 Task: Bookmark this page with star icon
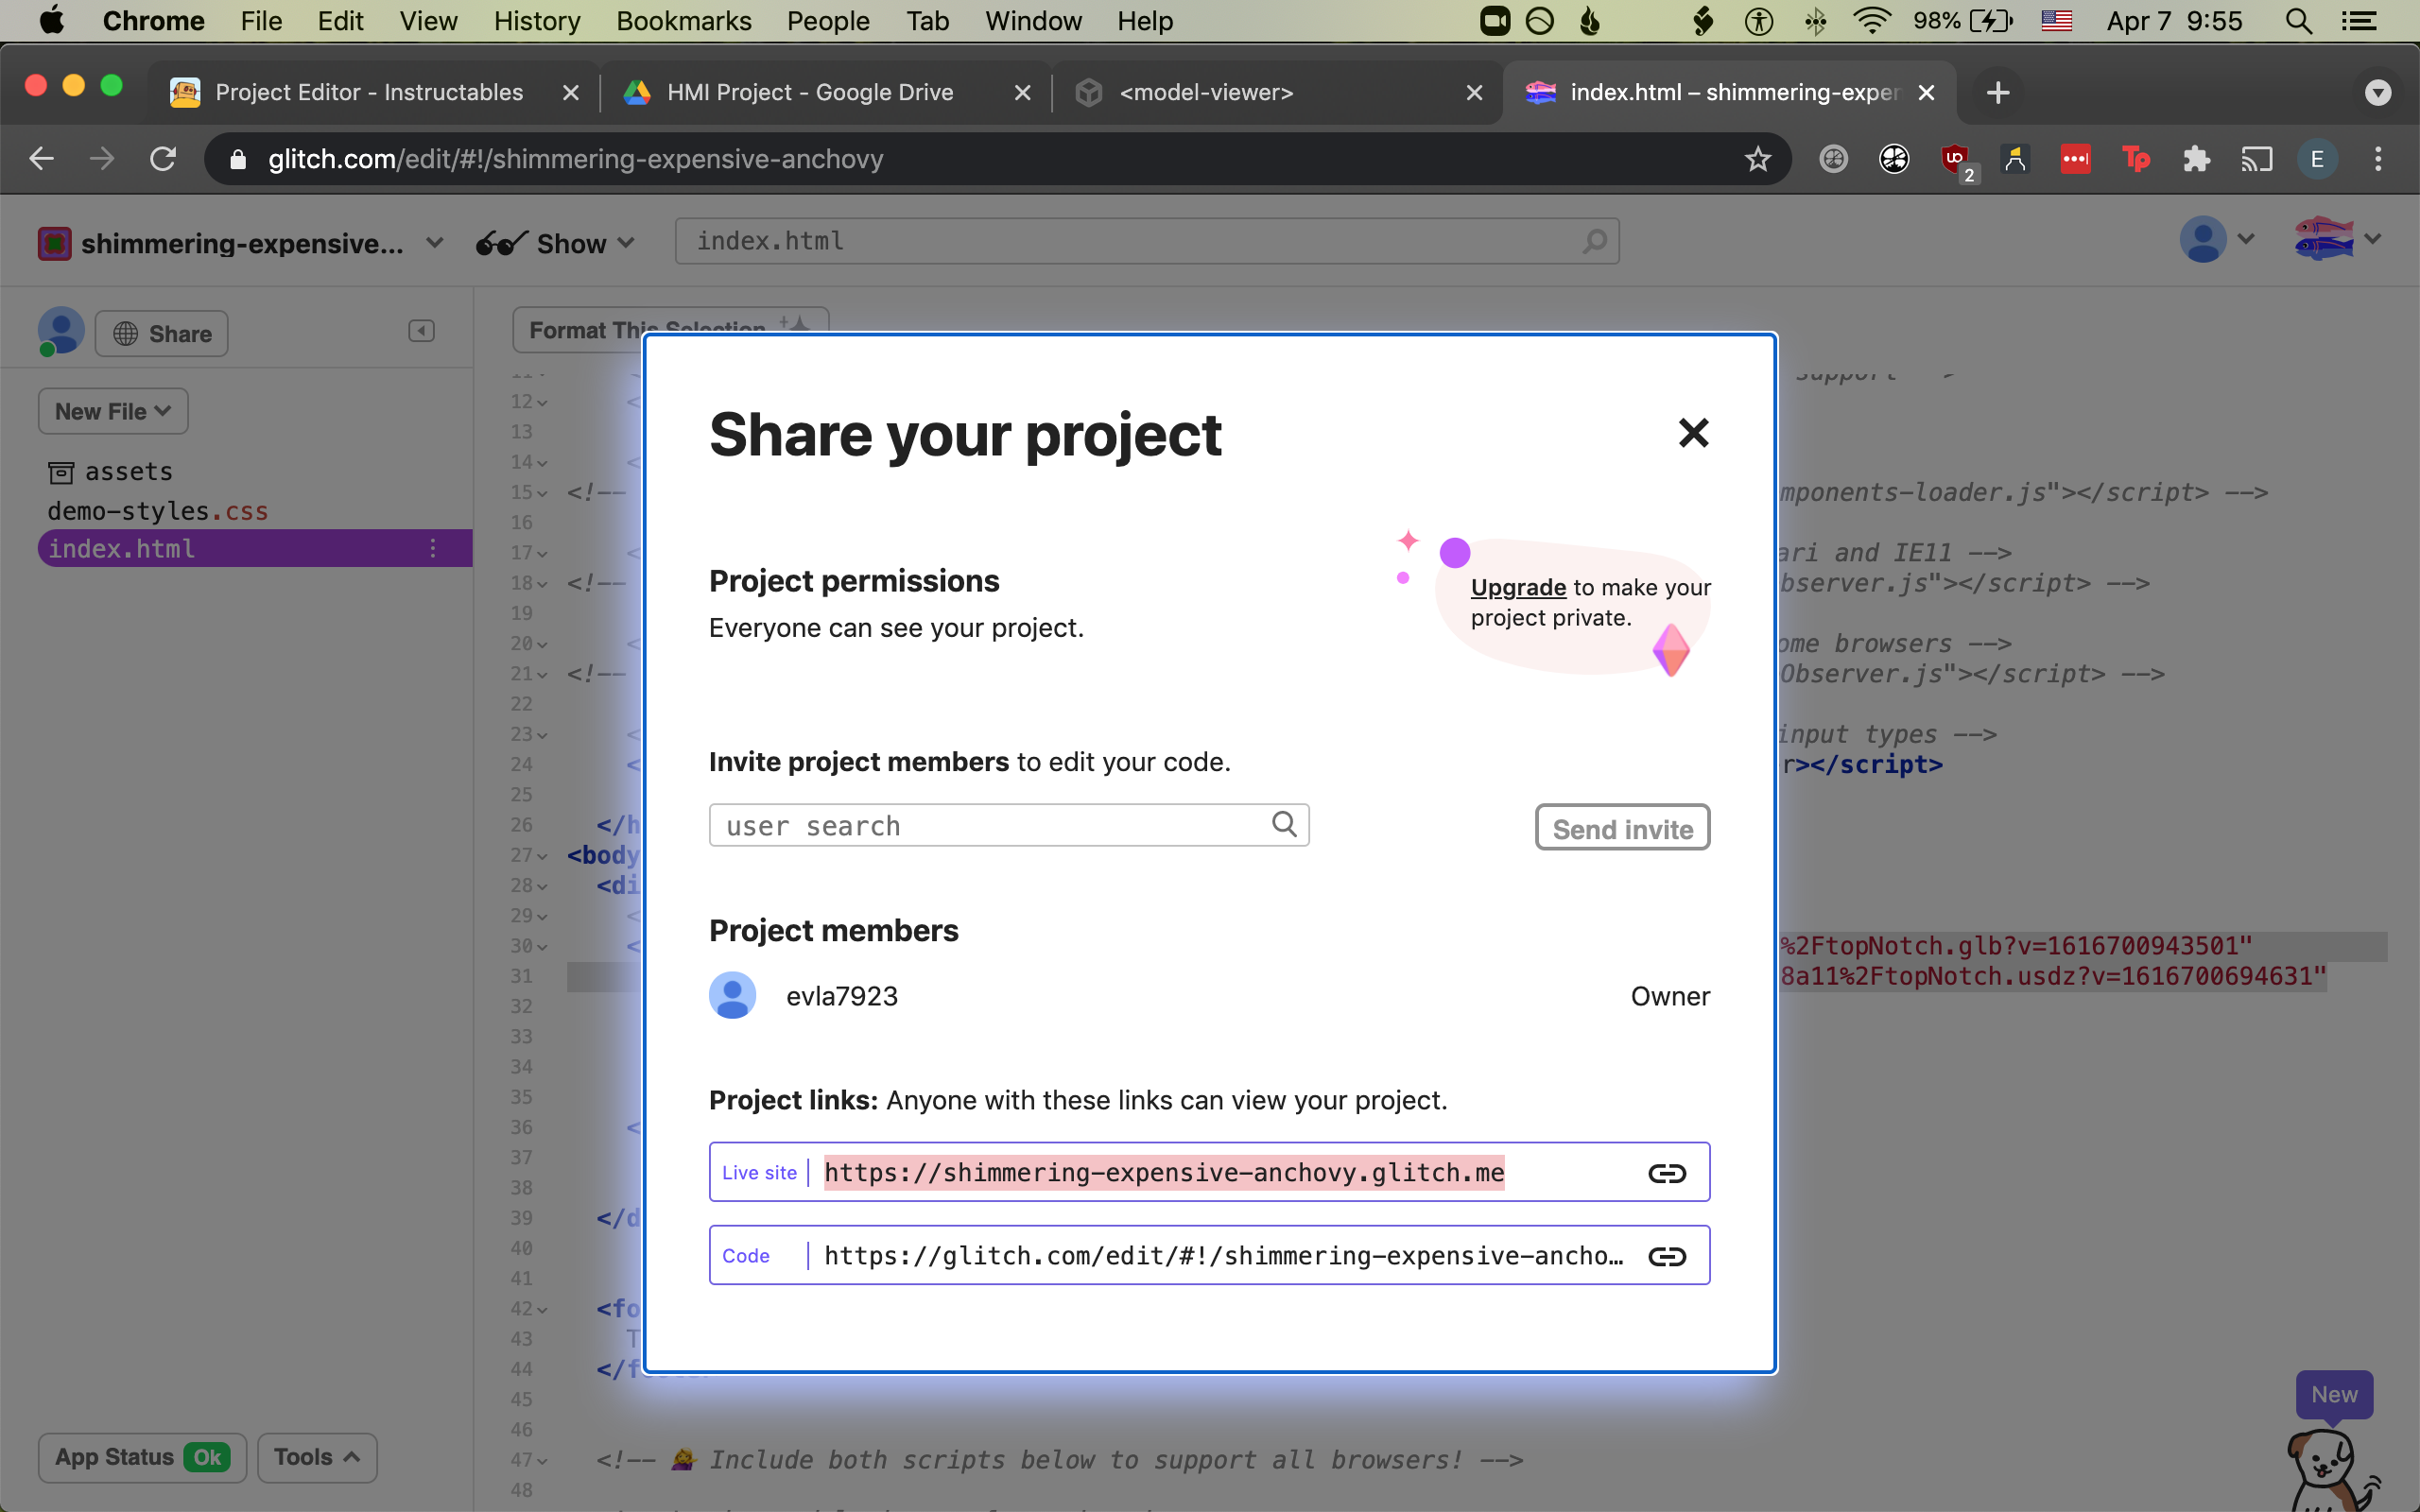pos(1757,159)
